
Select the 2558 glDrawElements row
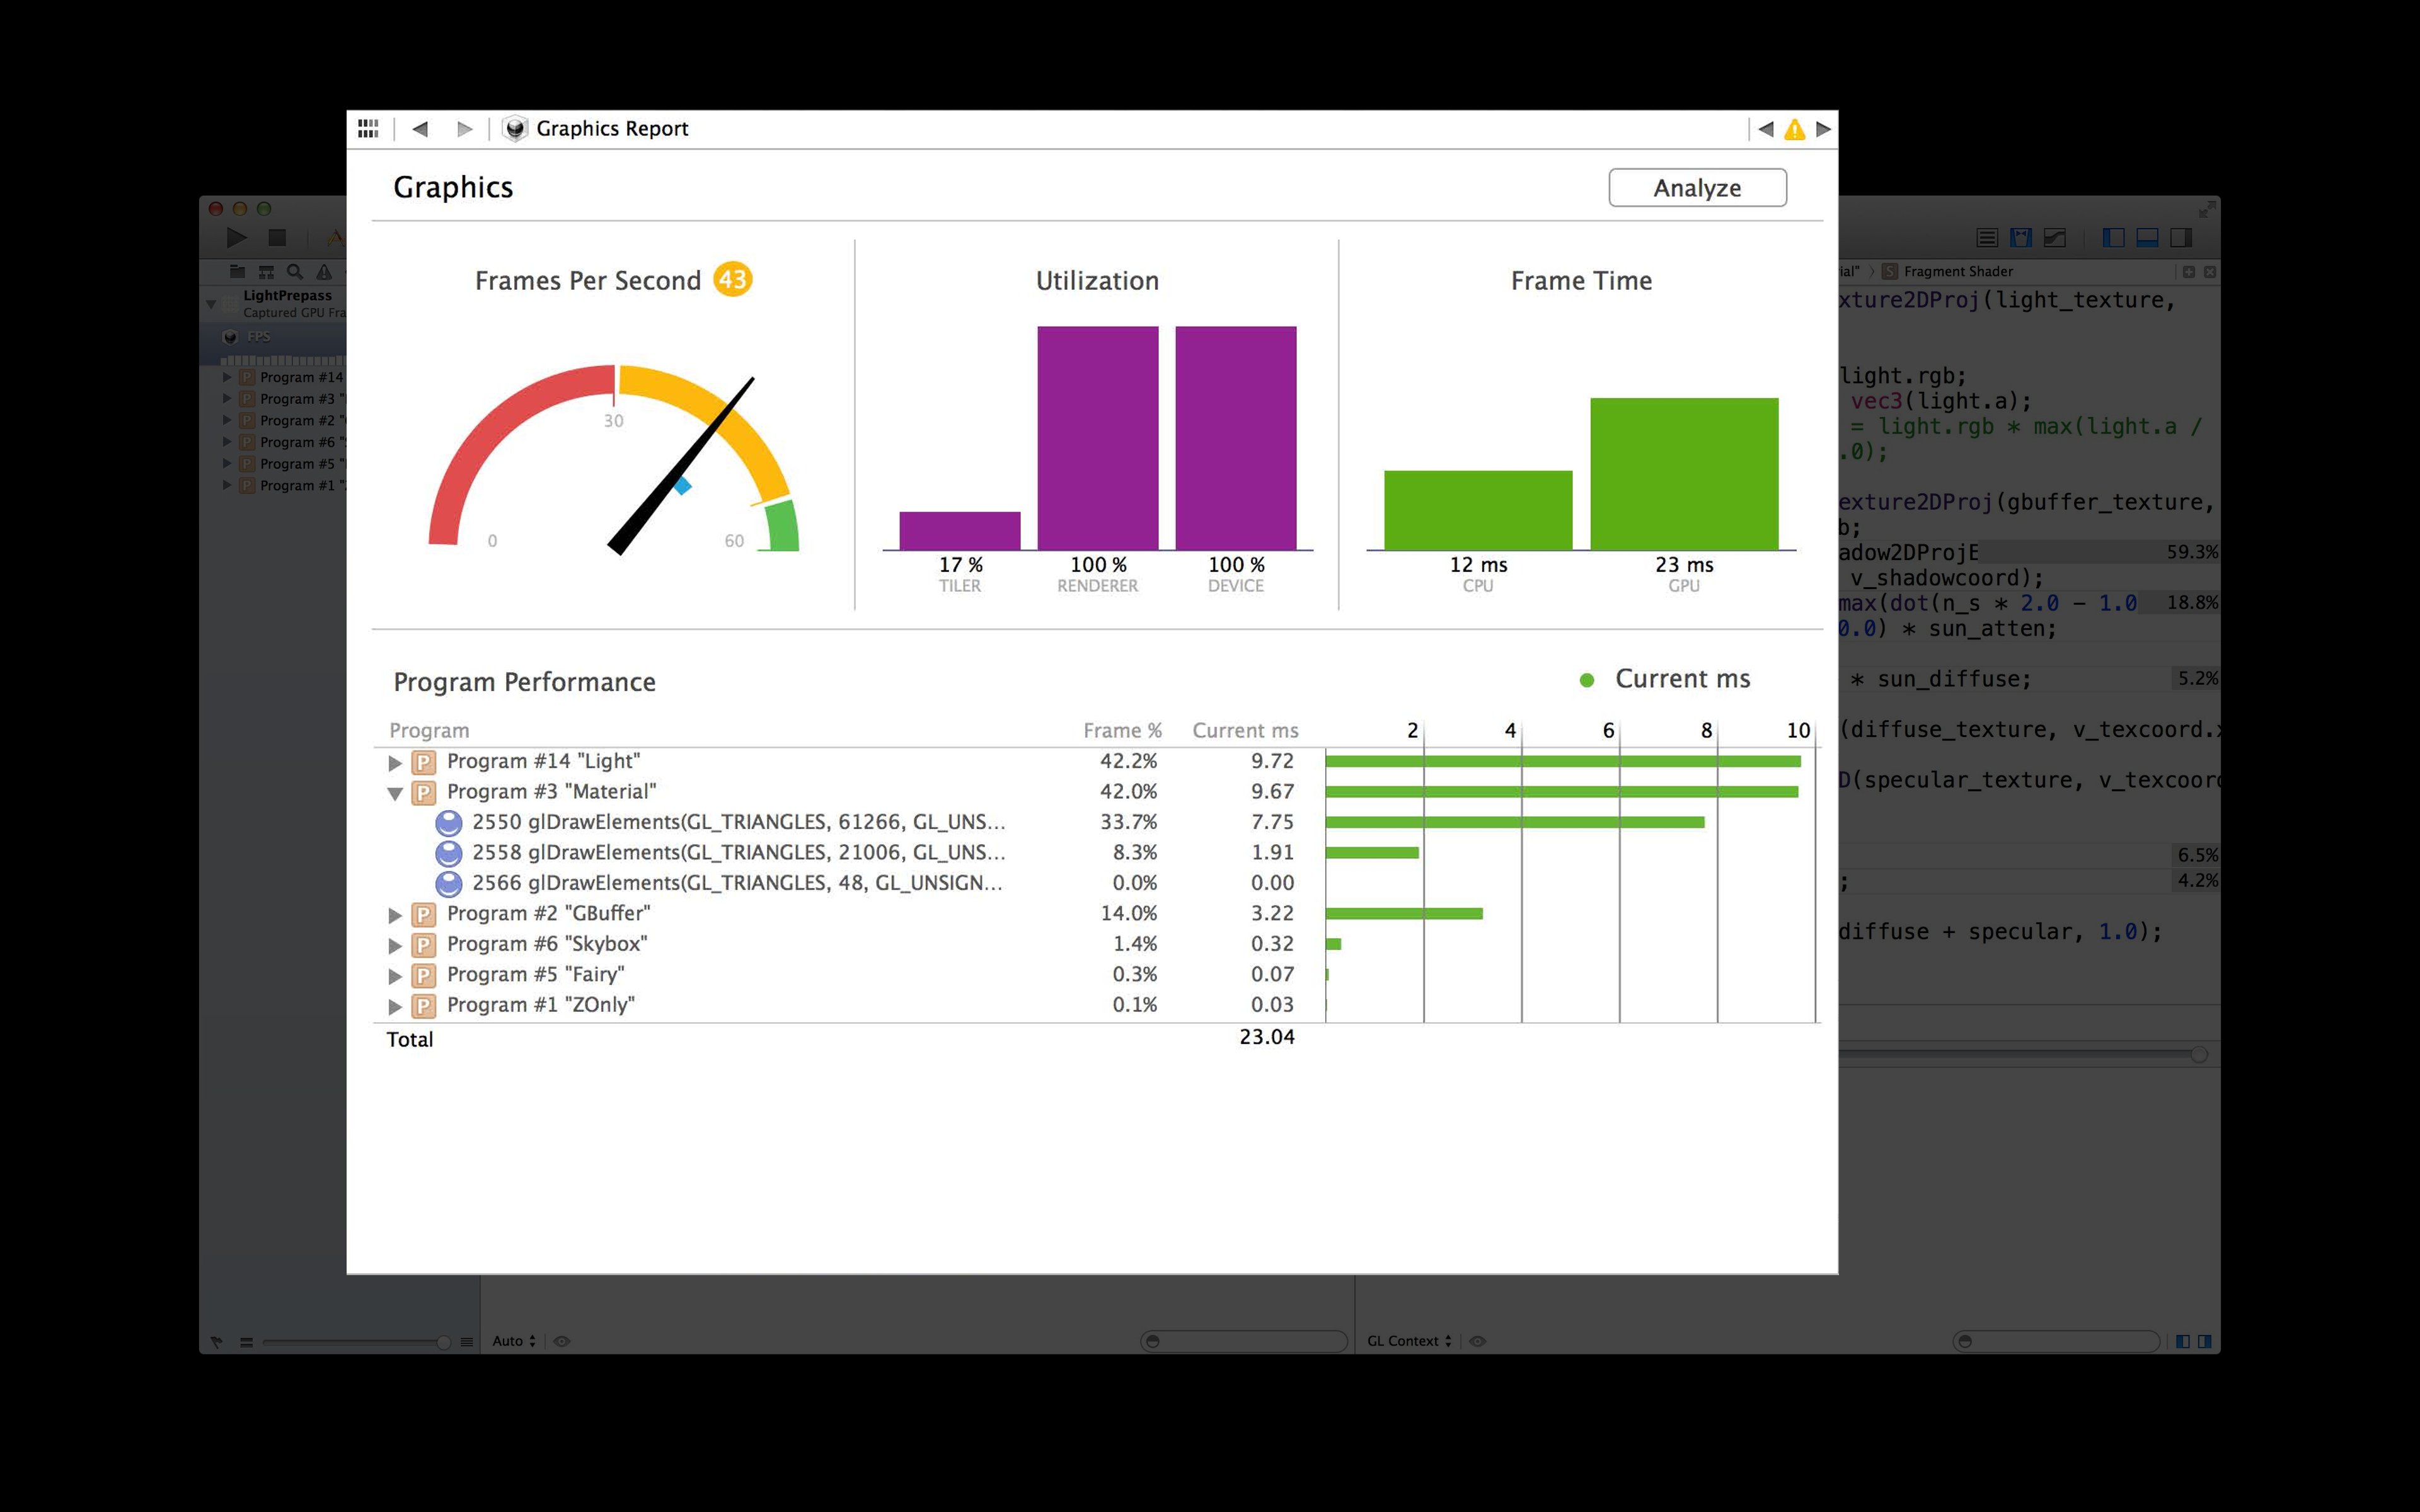(x=738, y=853)
